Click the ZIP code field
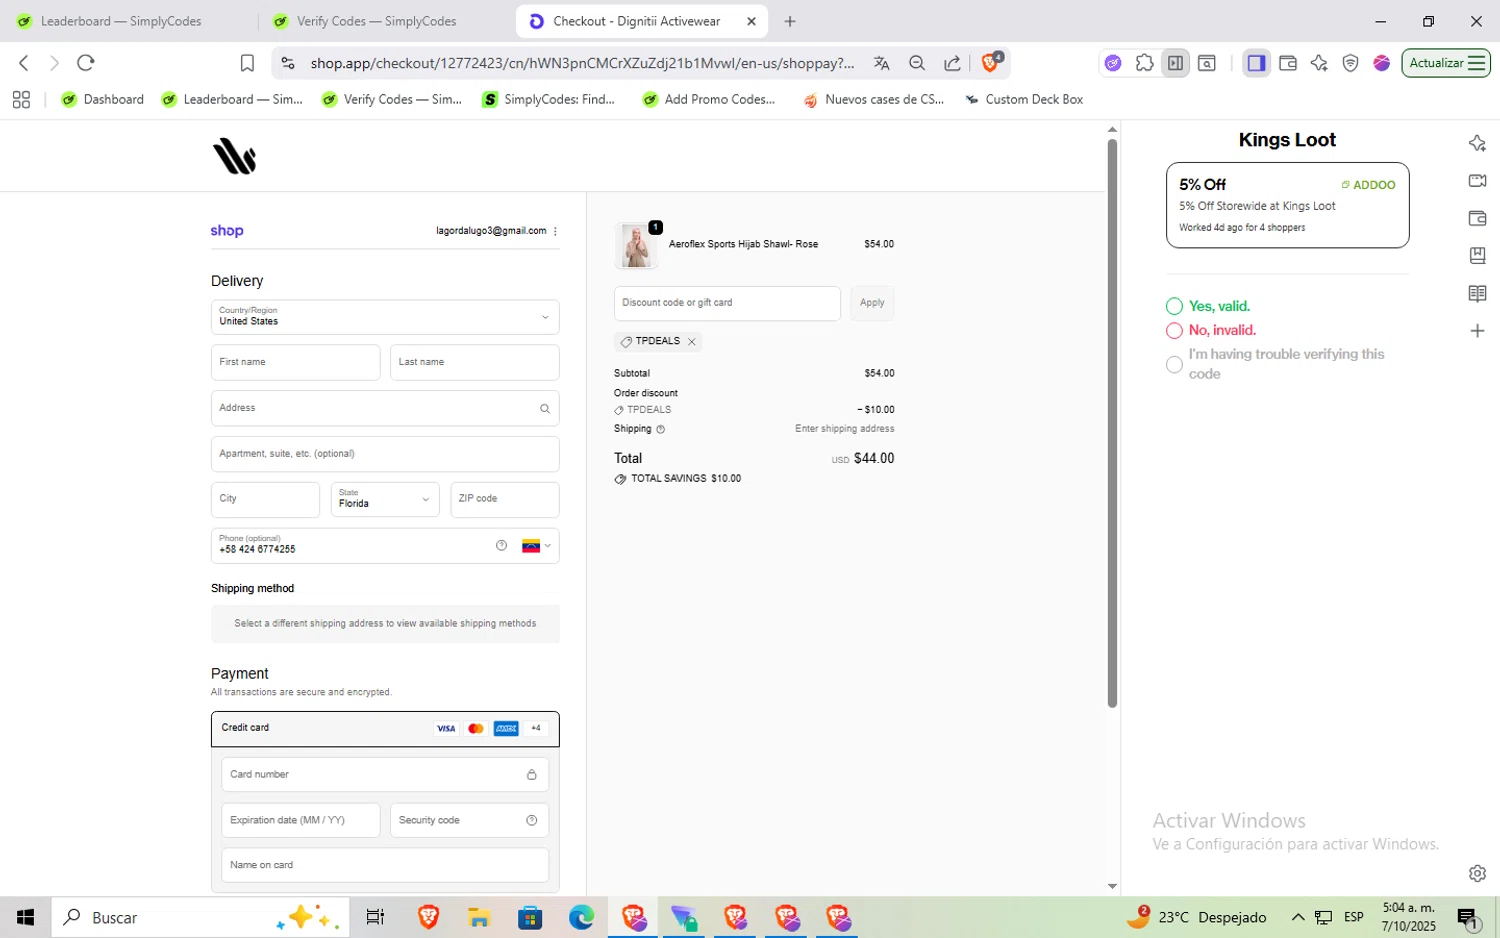 (x=505, y=499)
